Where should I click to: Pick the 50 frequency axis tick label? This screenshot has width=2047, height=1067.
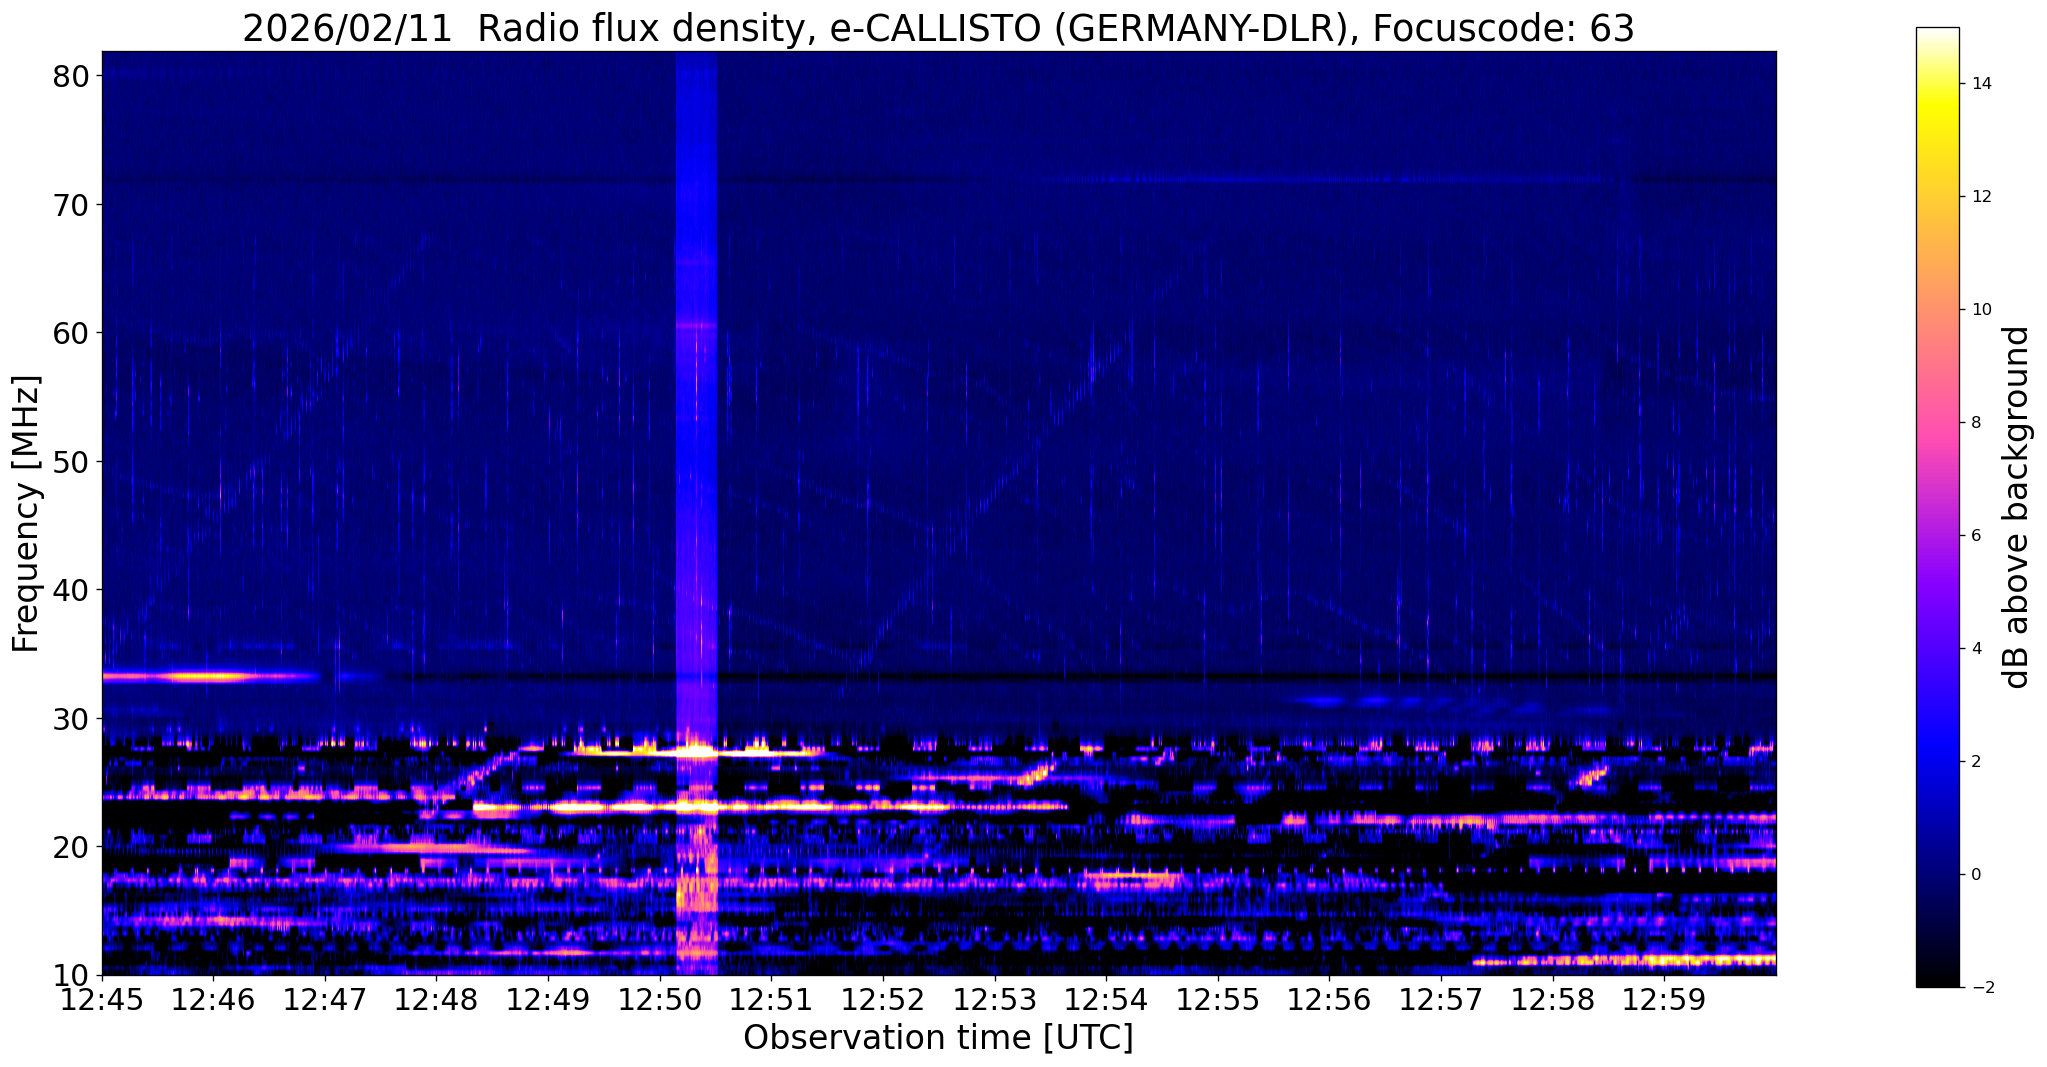[x=73, y=462]
